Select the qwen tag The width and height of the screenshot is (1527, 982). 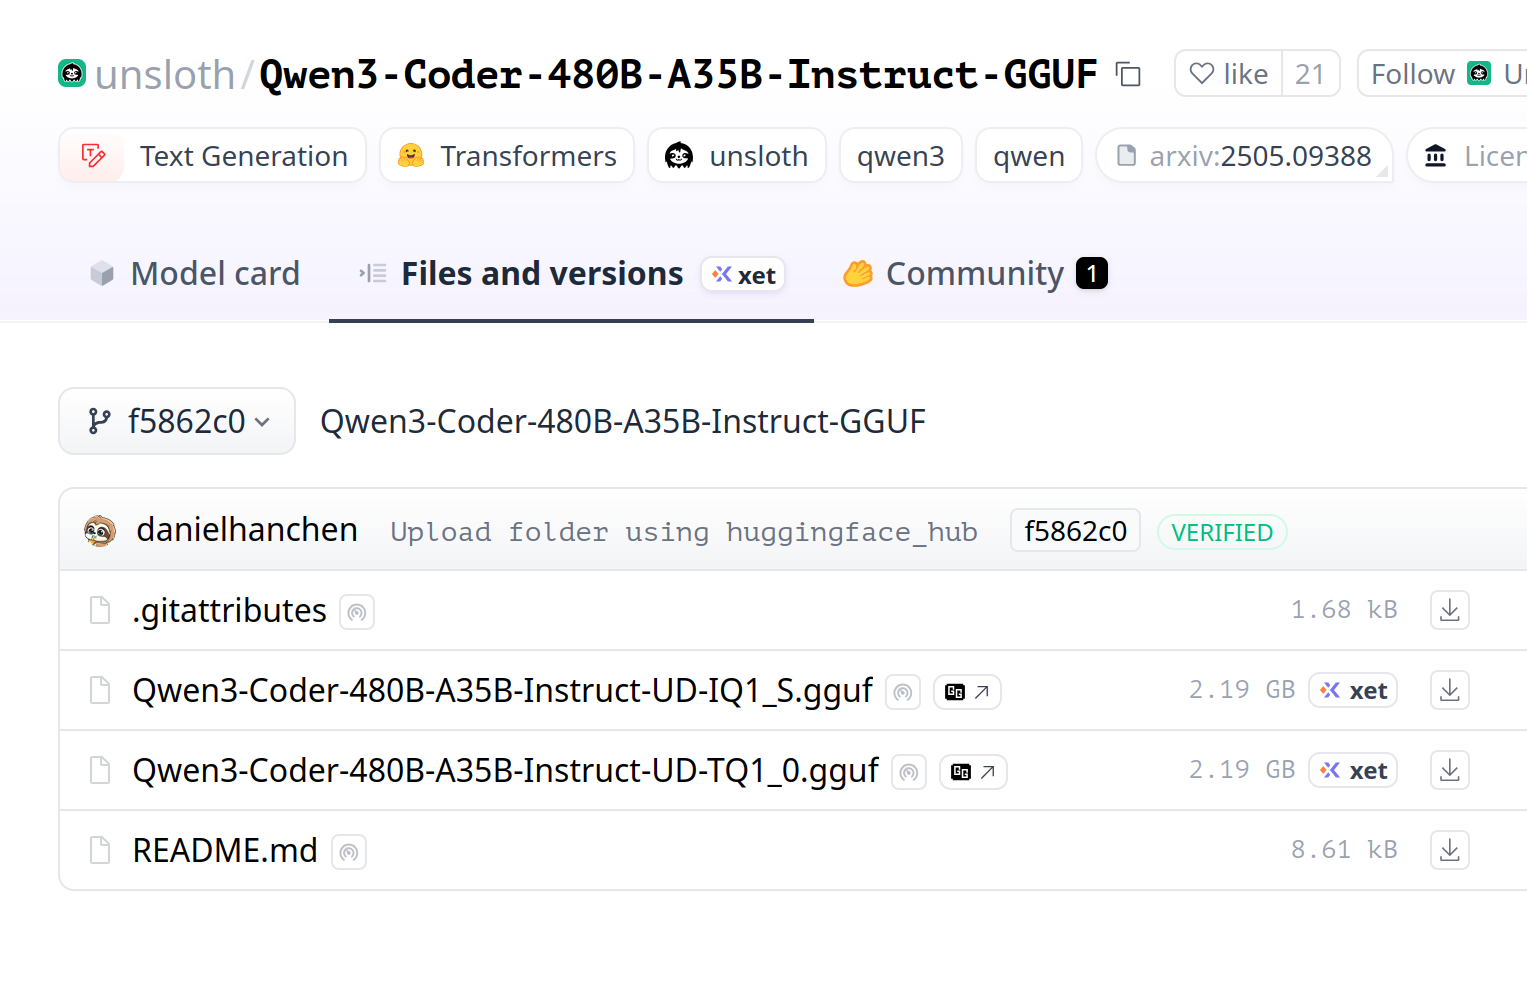pos(1029,156)
